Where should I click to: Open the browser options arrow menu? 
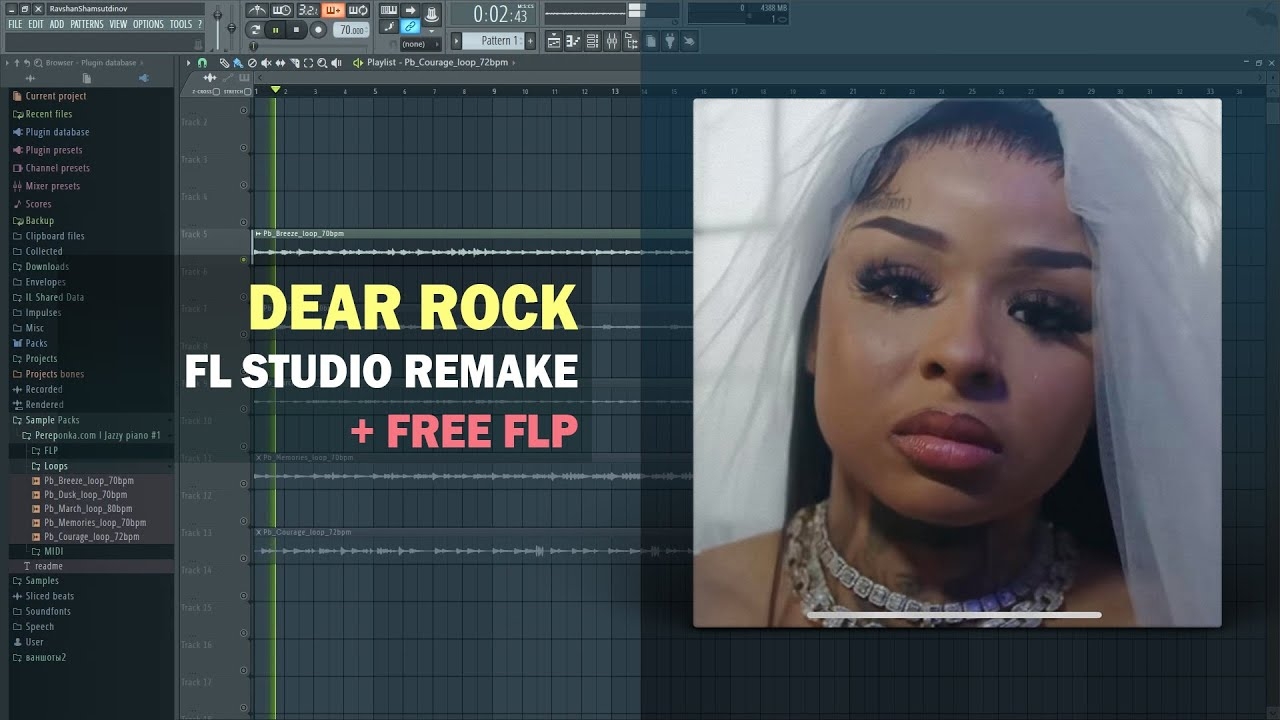pyautogui.click(x=8, y=63)
